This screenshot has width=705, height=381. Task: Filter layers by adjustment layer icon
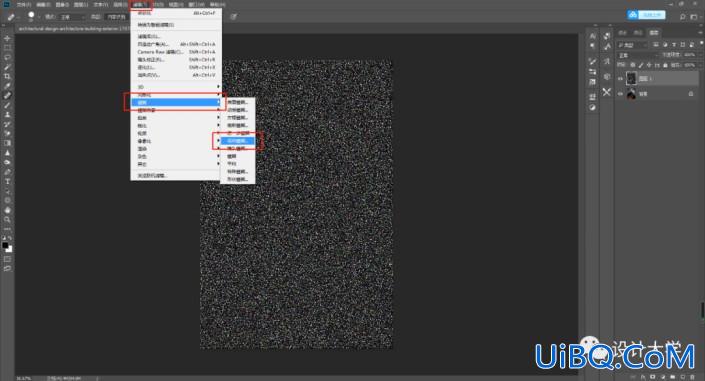(665, 45)
